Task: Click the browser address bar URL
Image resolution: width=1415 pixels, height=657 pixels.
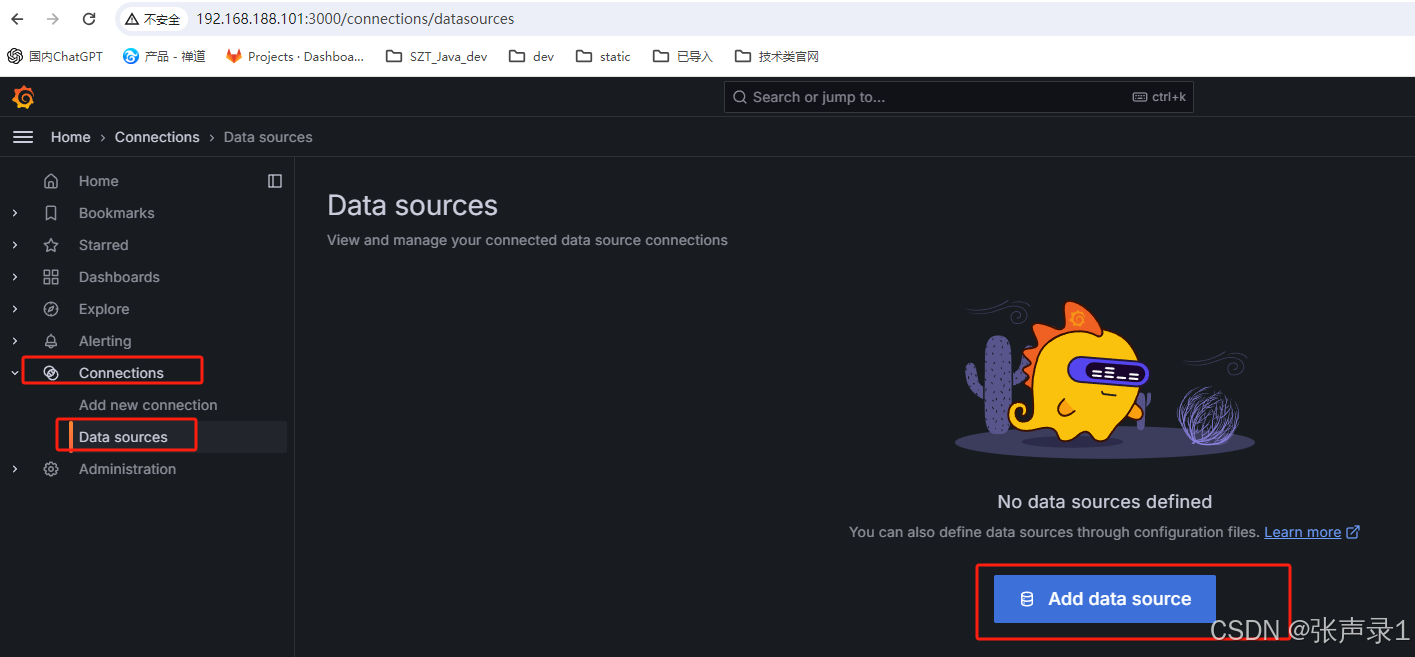Action: [355, 19]
